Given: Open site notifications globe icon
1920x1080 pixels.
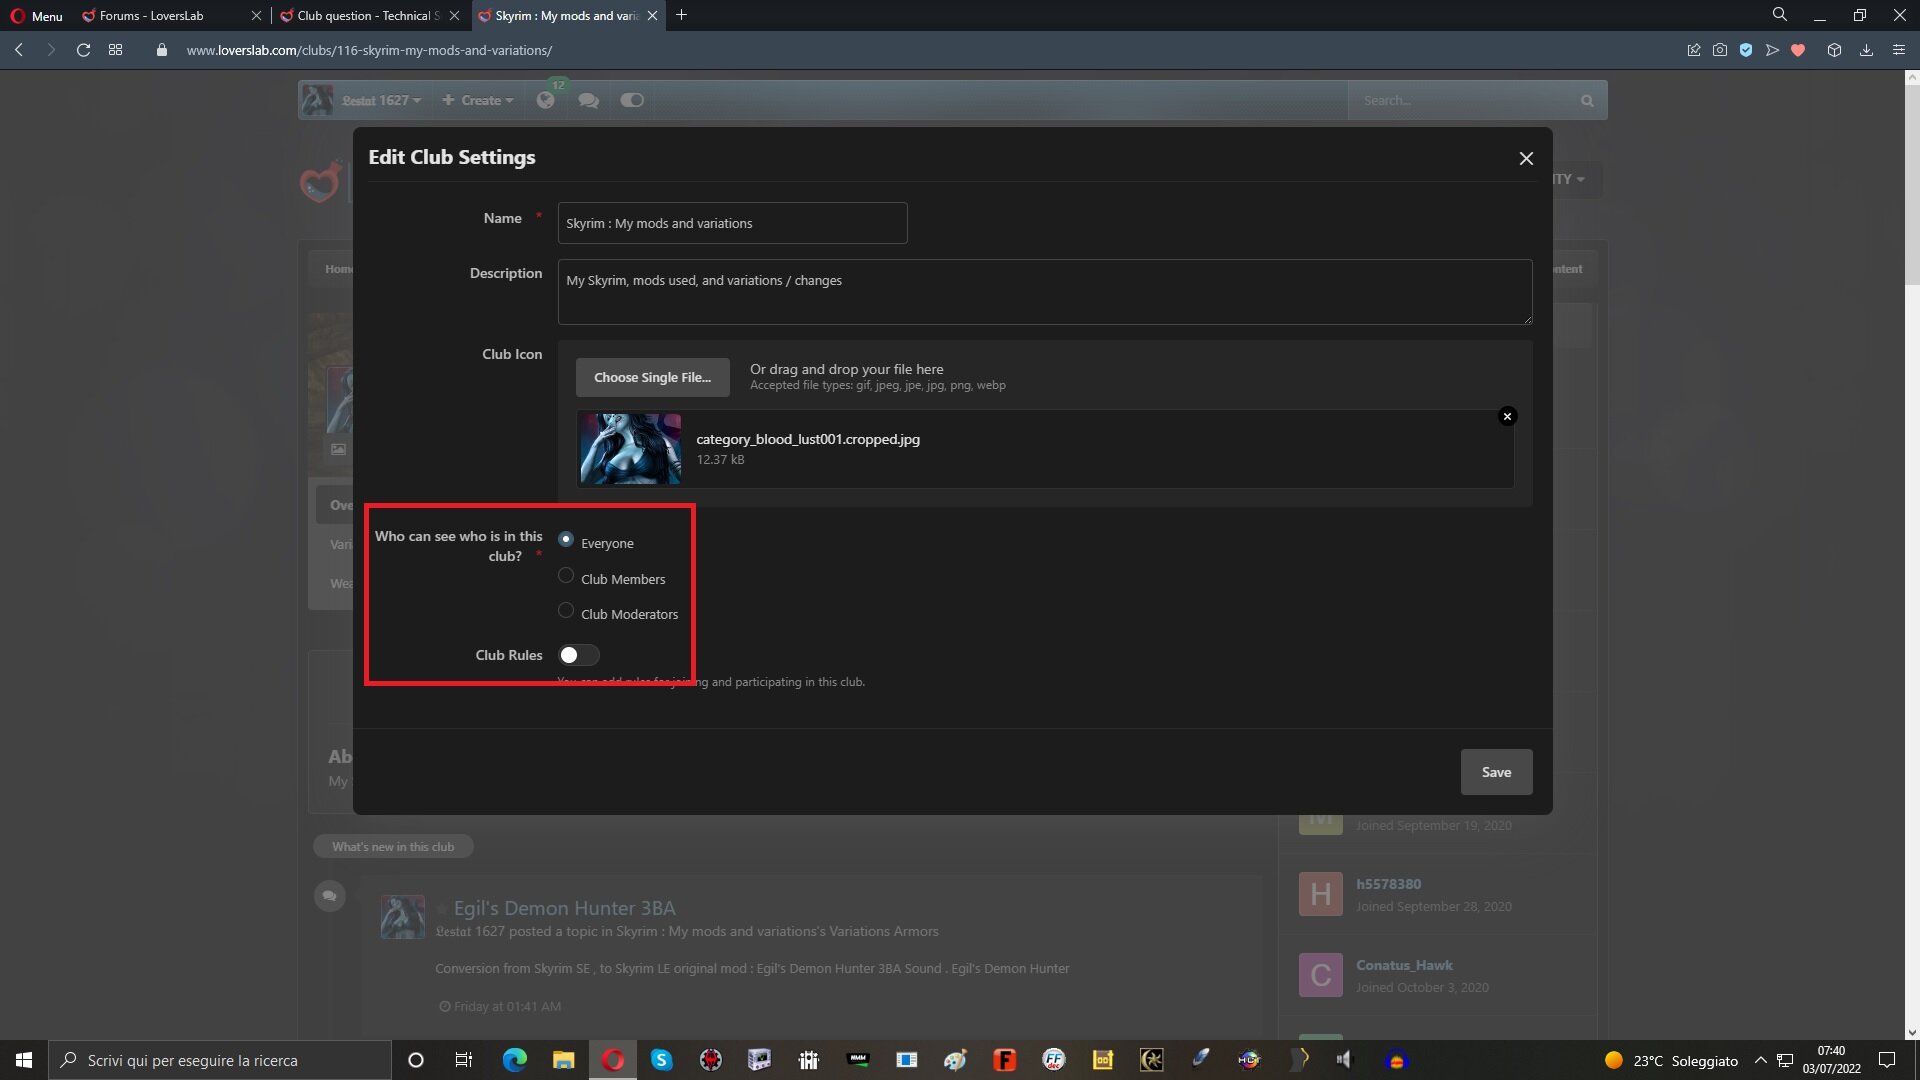Looking at the screenshot, I should 546,100.
